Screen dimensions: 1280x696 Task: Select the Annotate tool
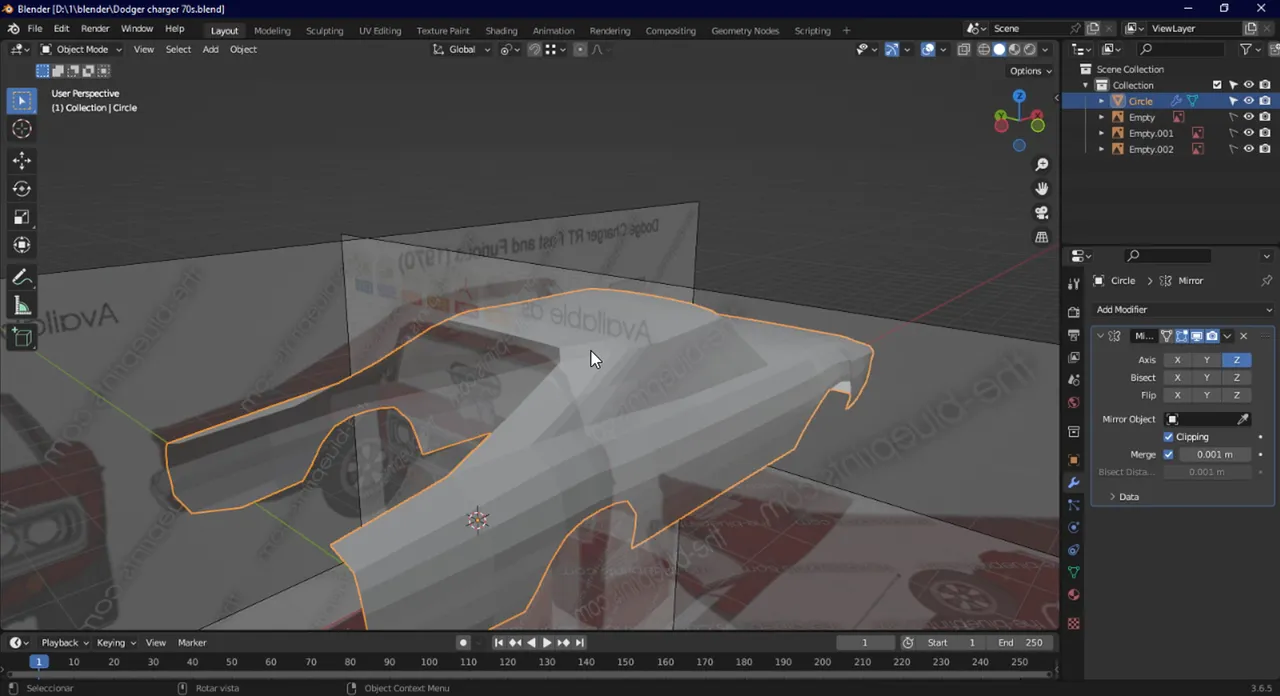coord(22,277)
